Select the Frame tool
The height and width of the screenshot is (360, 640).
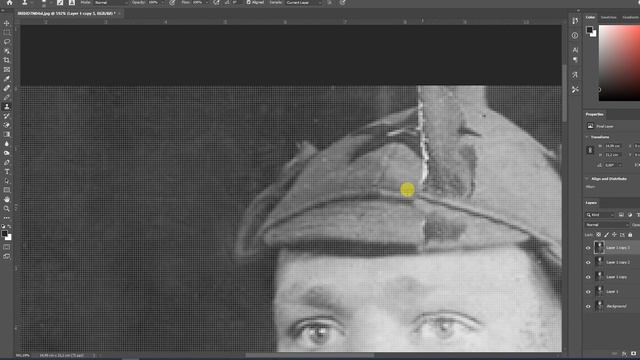(7, 70)
